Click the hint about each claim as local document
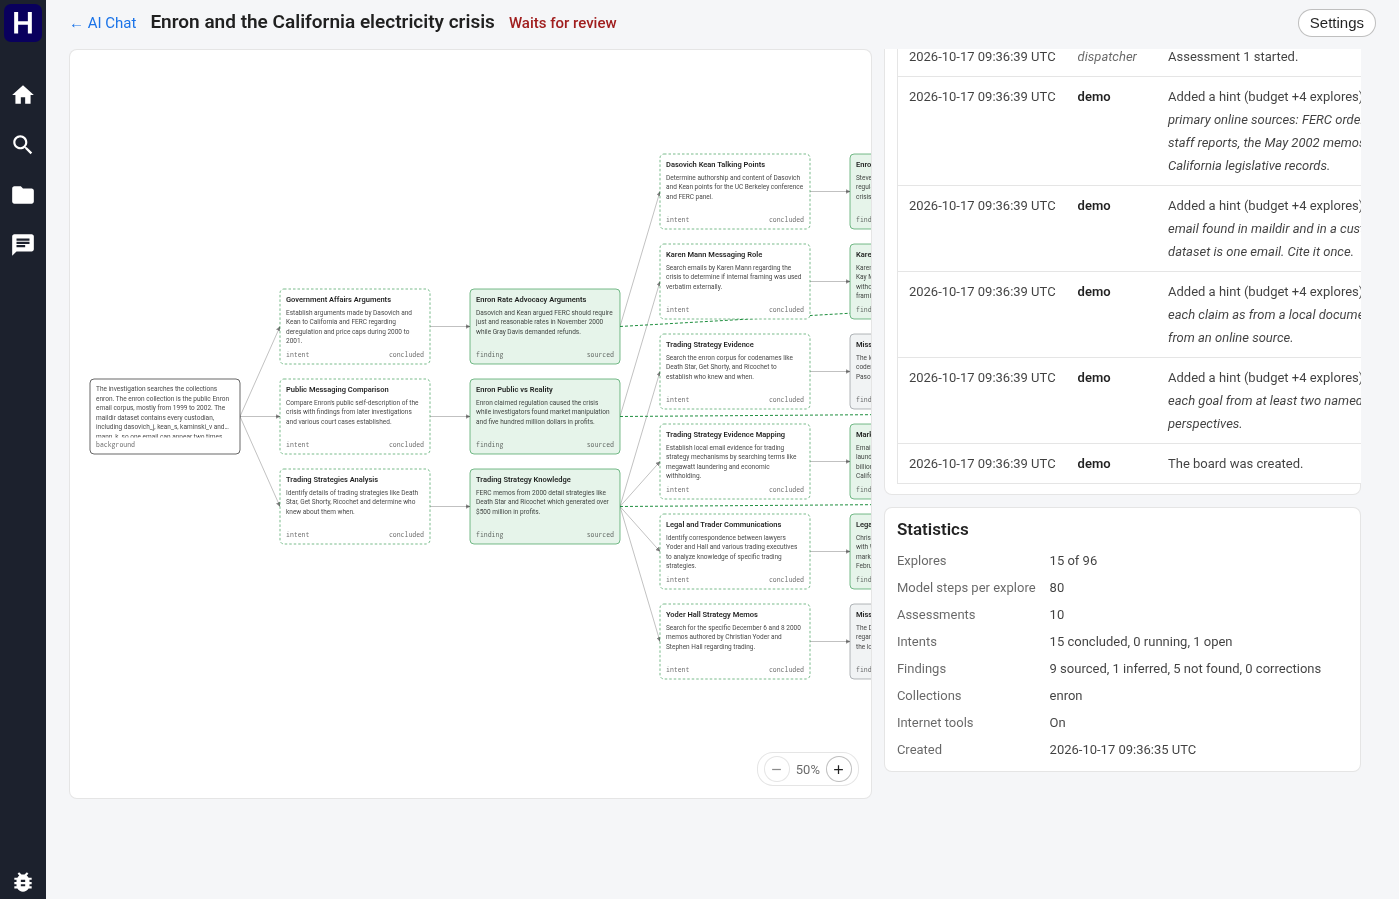Screen dimensions: 1400x900 (1264, 315)
